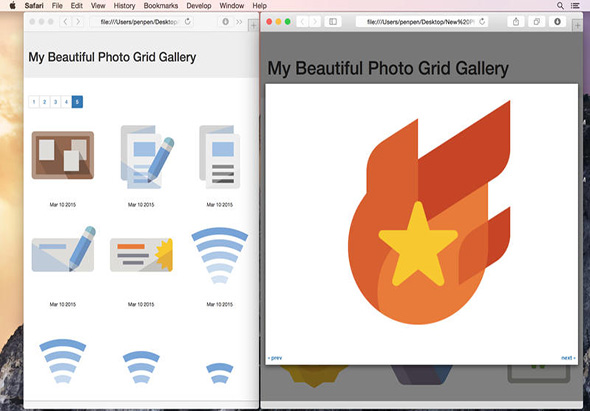Select active gallery page 5
590x411 pixels.
click(x=77, y=102)
